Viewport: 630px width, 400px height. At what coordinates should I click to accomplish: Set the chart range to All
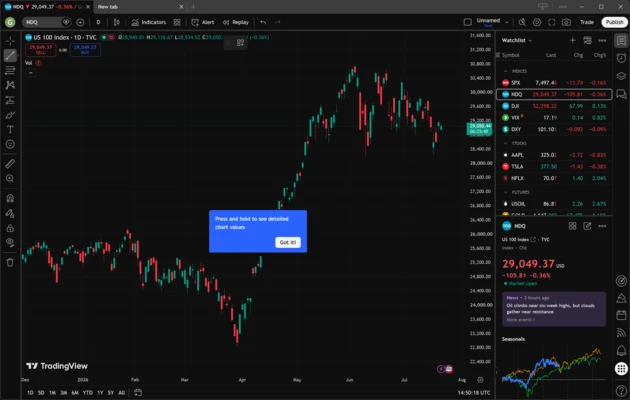pos(121,393)
